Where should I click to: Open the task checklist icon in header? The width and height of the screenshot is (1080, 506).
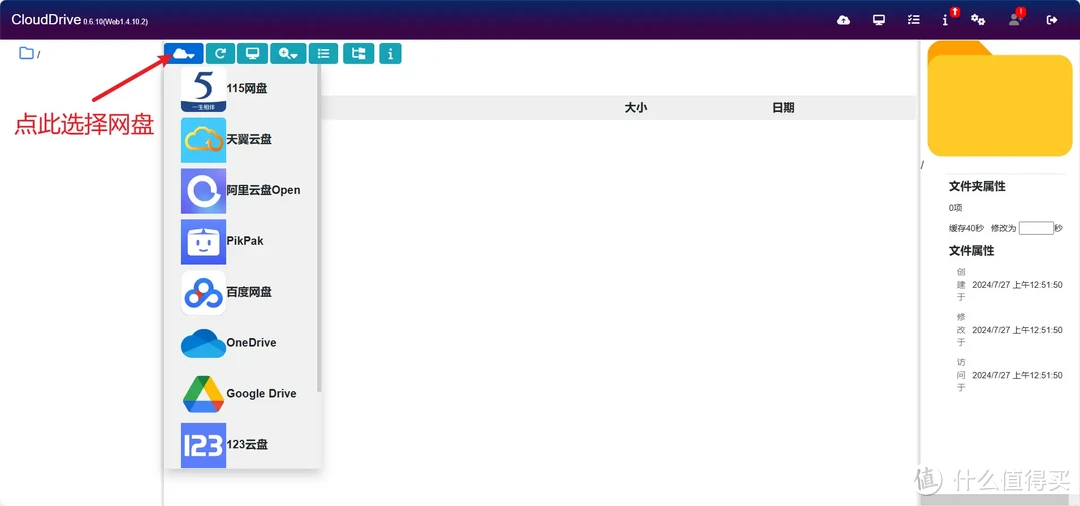point(913,20)
